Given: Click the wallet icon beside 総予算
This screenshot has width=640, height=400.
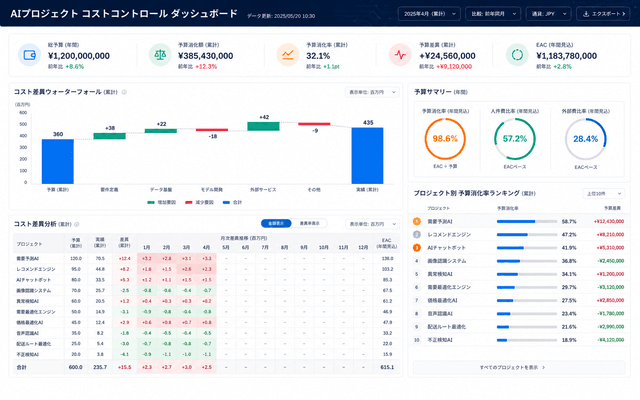Looking at the screenshot, I should pos(29,55).
